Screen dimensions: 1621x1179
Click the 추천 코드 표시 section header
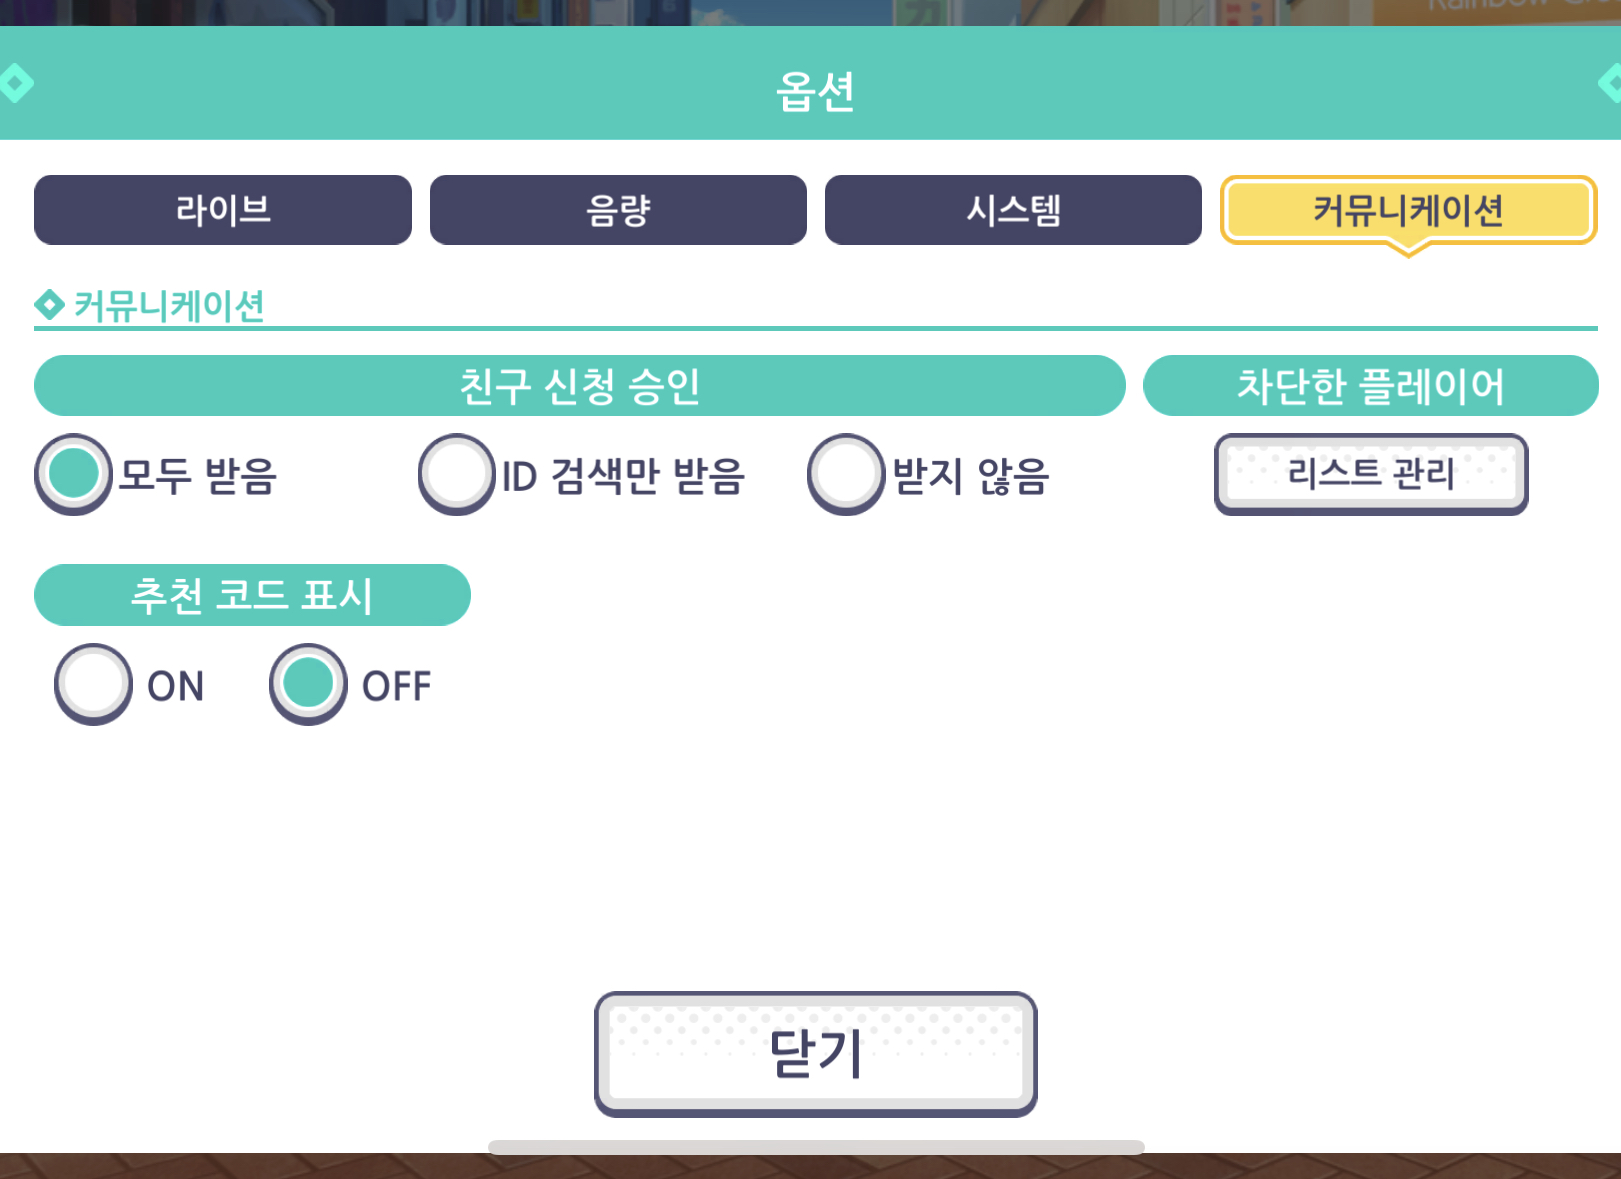252,595
